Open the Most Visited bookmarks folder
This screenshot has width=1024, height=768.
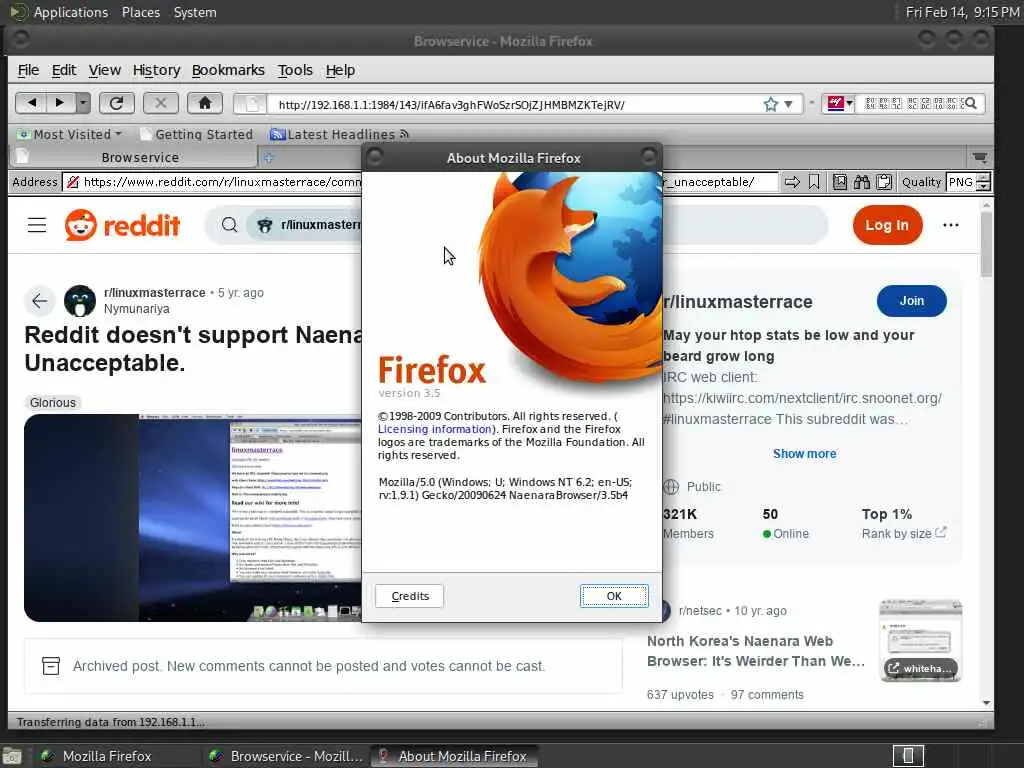pos(70,135)
